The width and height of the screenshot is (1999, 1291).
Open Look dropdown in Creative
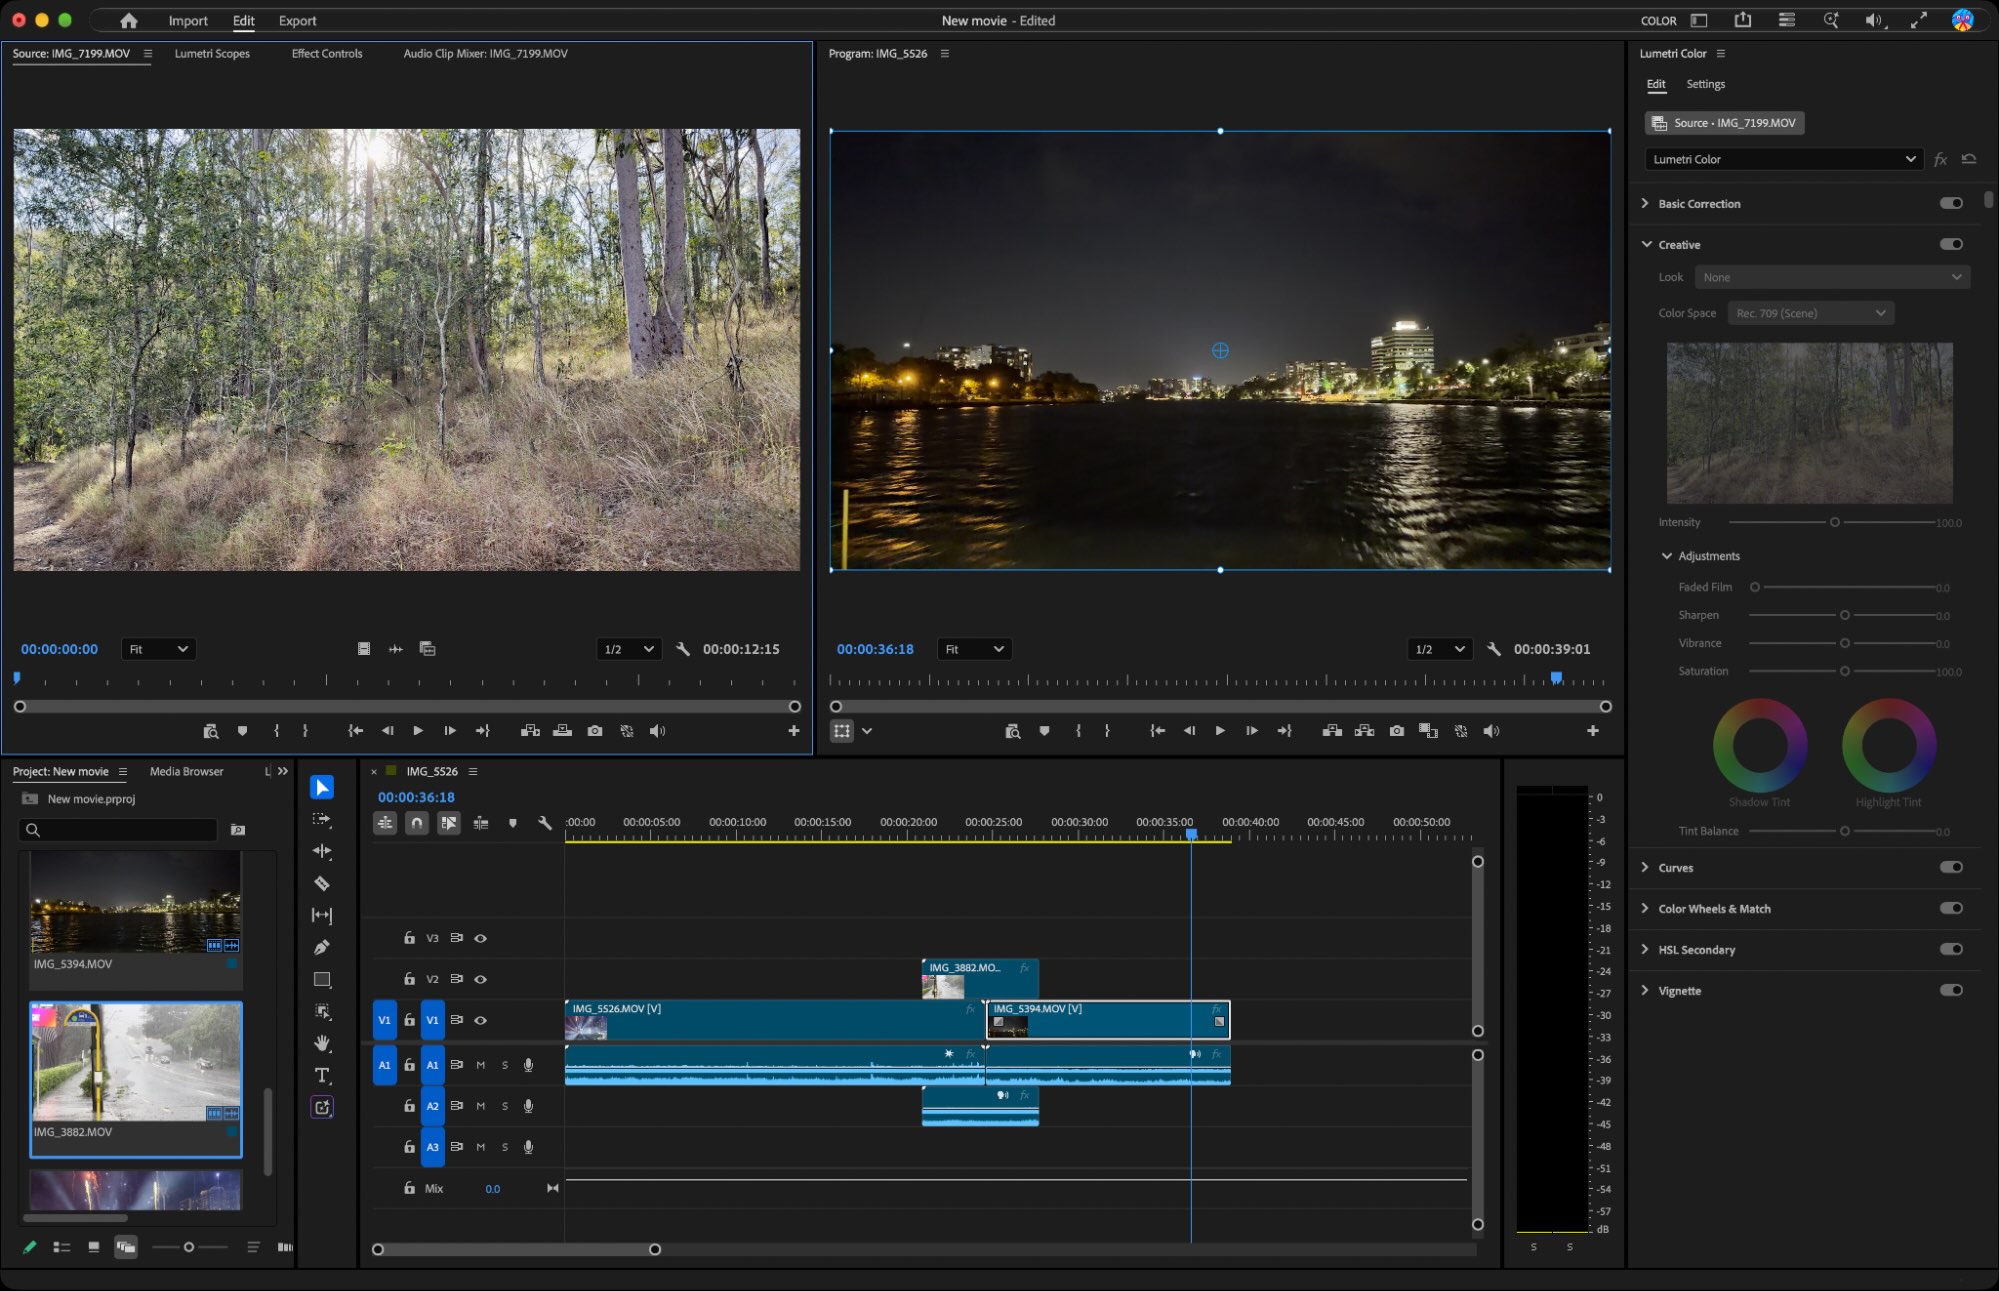[x=1832, y=277]
